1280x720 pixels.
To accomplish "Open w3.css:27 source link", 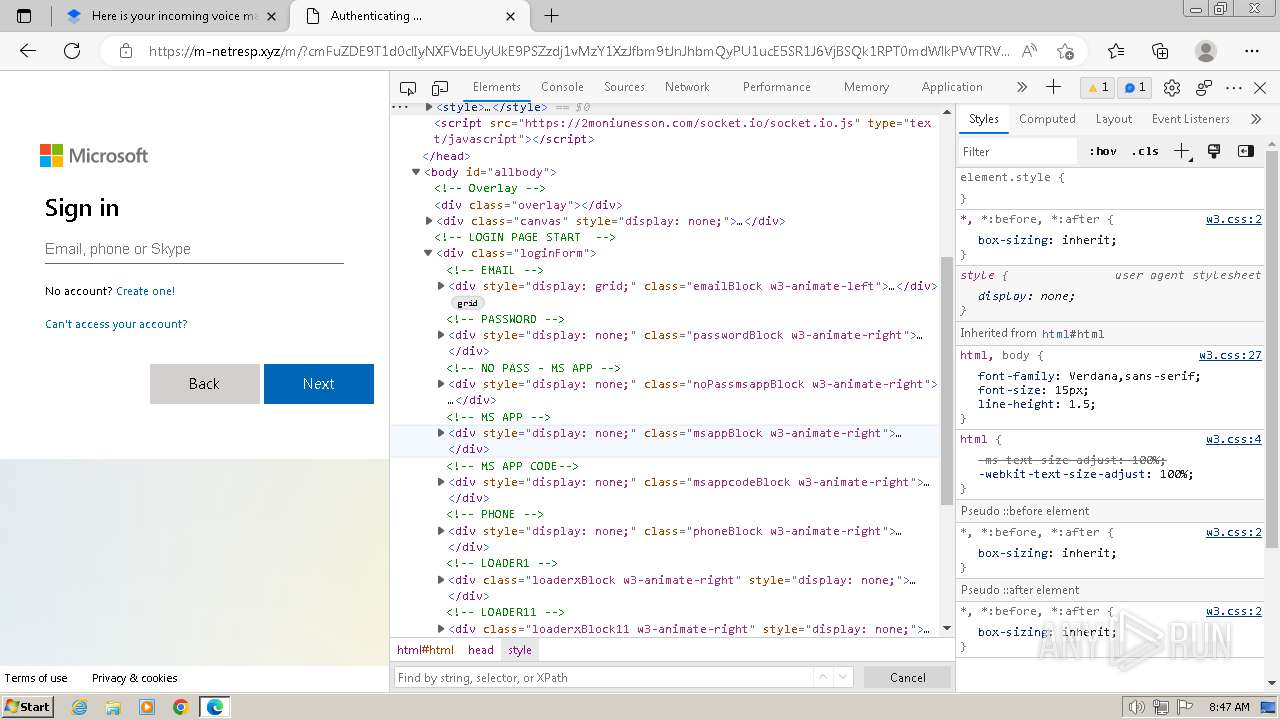I will 1230,355.
